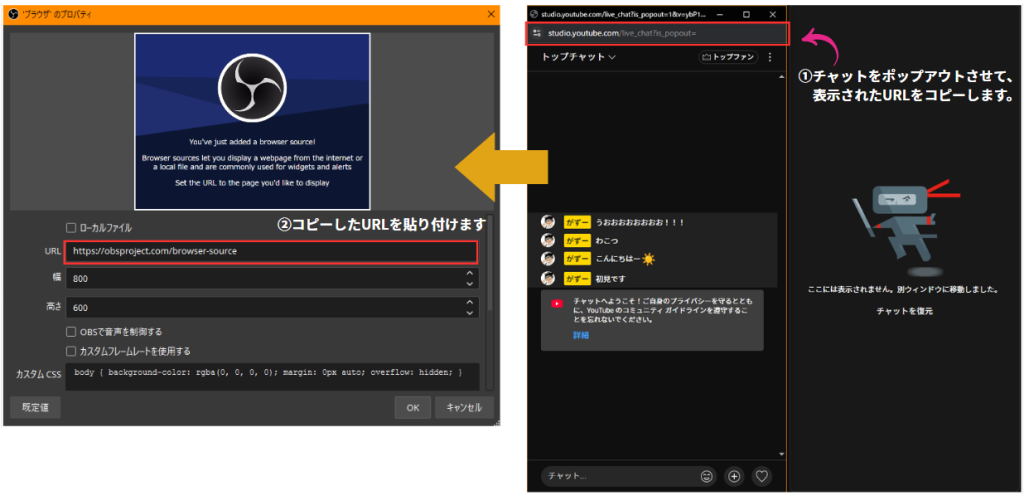
Task: Click がずー name badge on 初見です message
Action: 577,279
